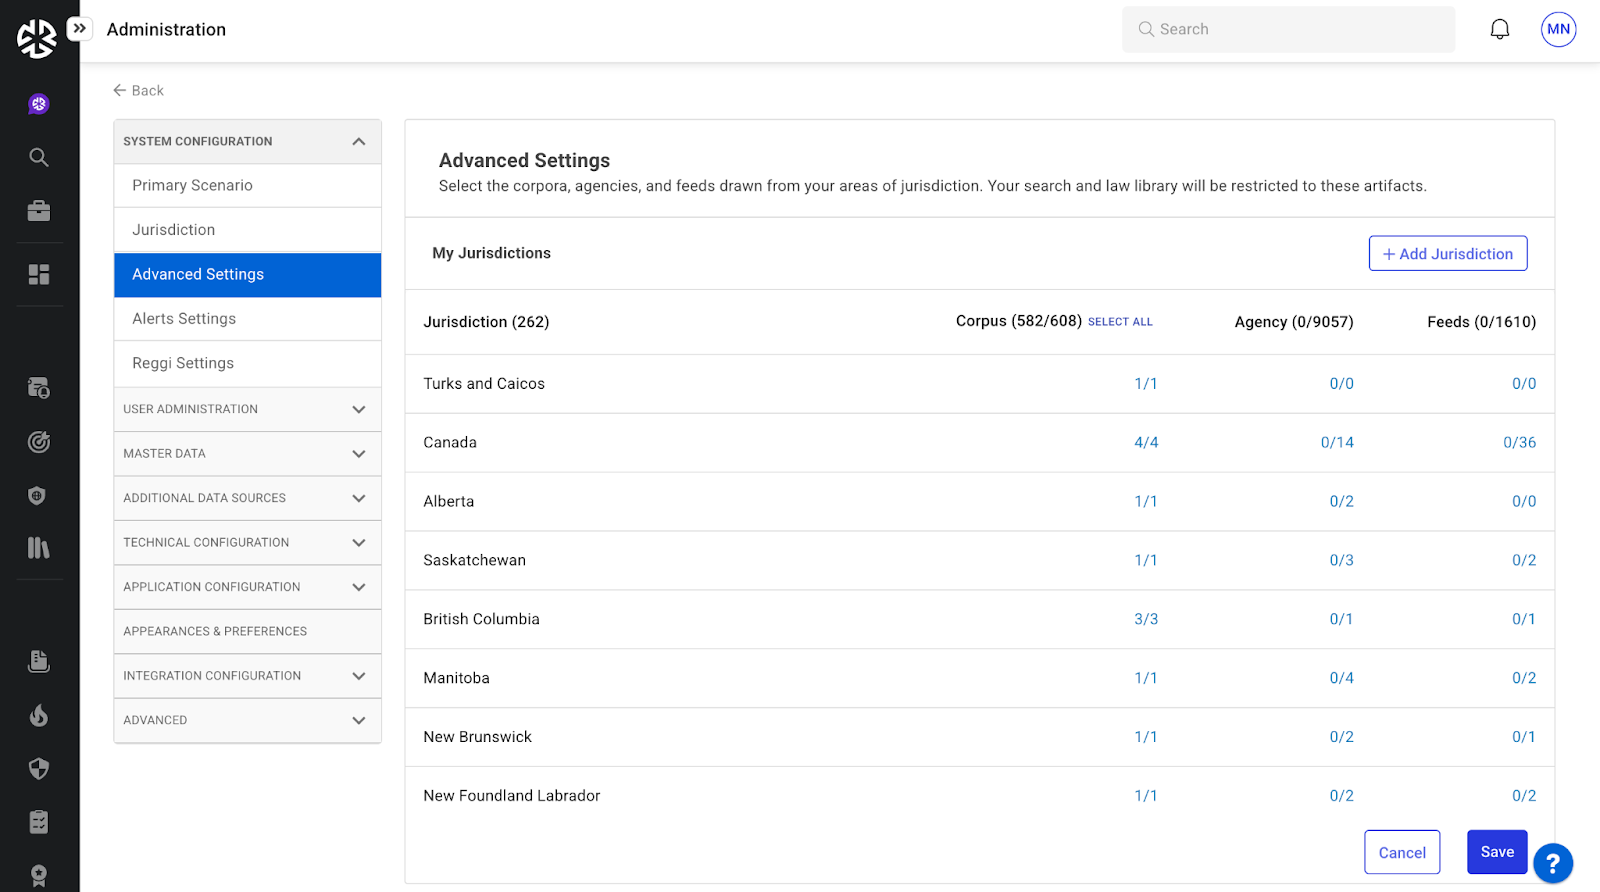Open notifications bell icon
Screen dimensions: 1600x892
(x=1499, y=30)
